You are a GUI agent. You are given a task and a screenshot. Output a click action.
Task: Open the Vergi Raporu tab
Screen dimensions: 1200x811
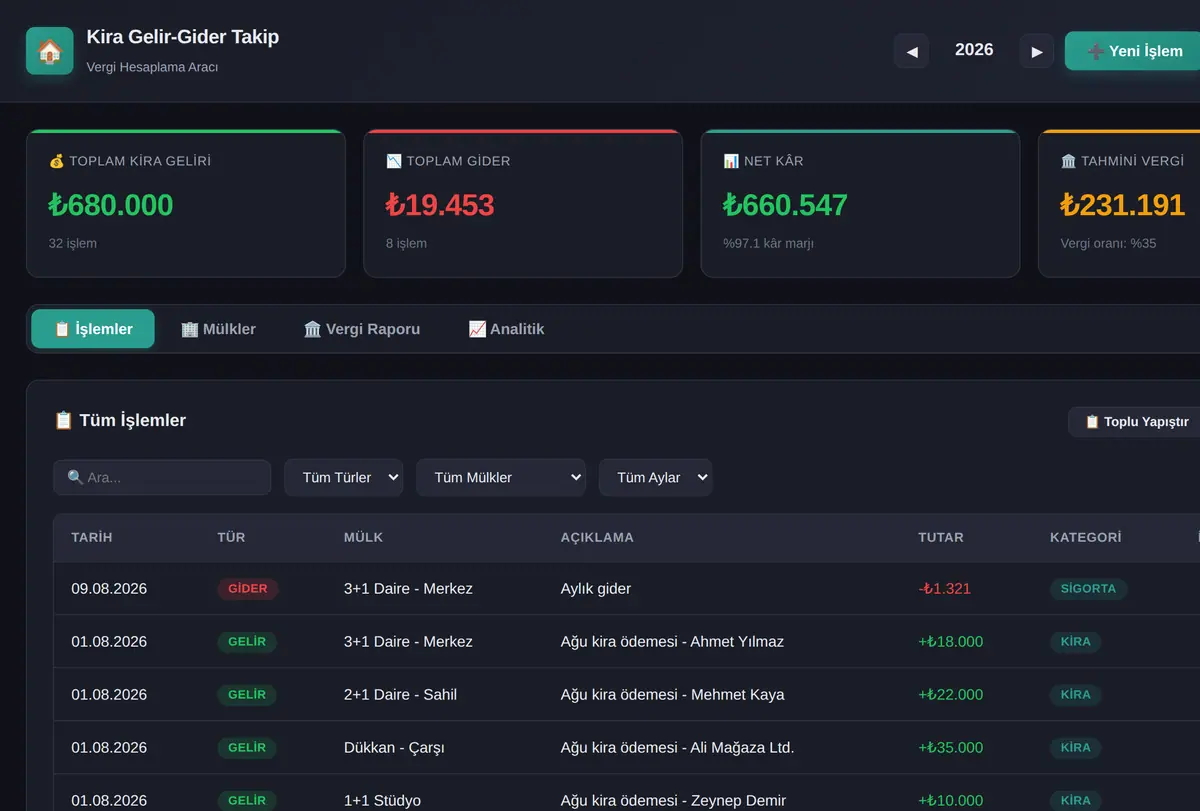pos(362,329)
